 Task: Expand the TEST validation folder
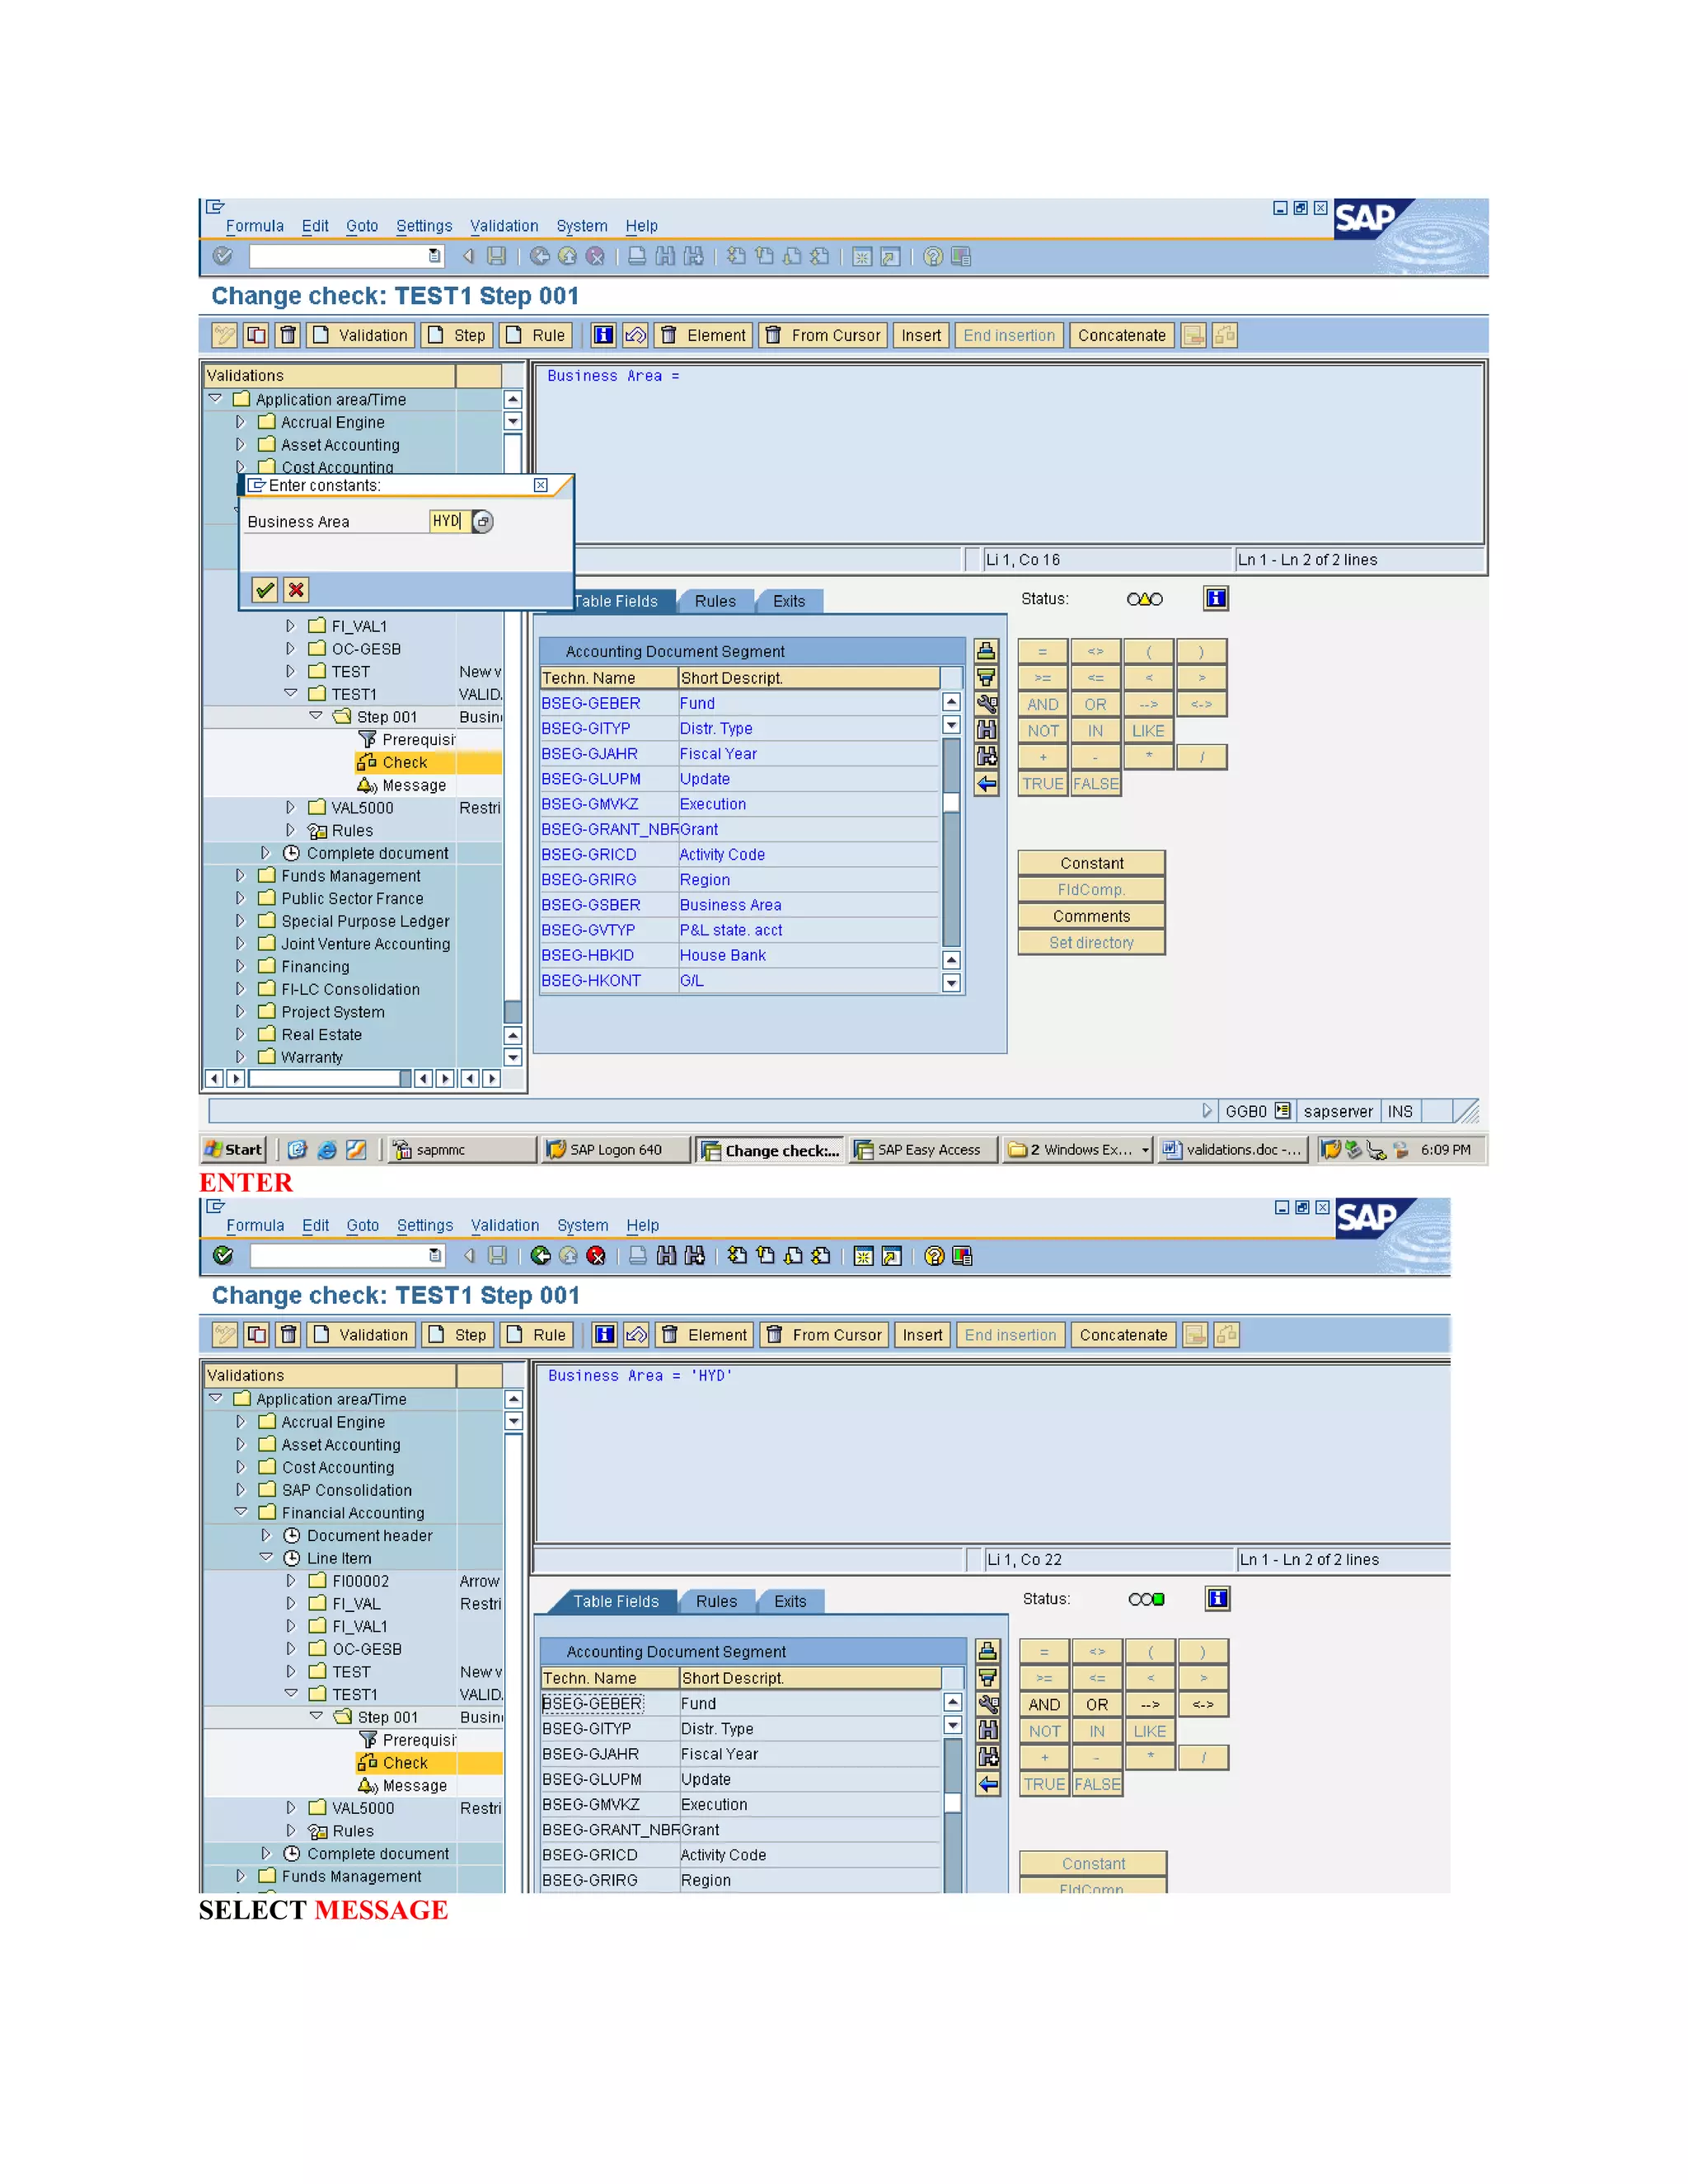point(290,672)
